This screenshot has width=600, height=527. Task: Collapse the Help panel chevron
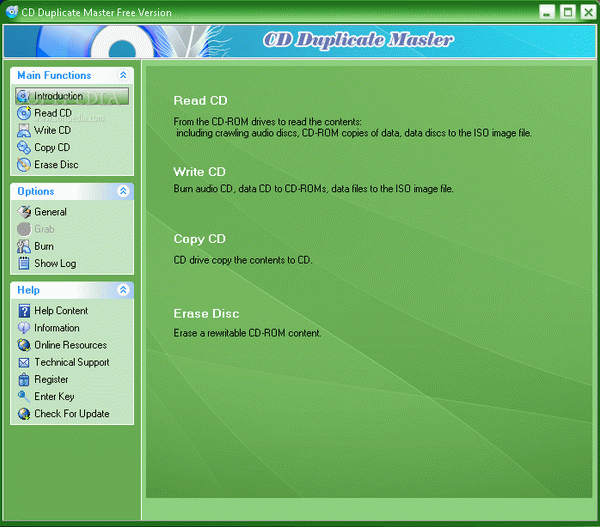[x=123, y=290]
